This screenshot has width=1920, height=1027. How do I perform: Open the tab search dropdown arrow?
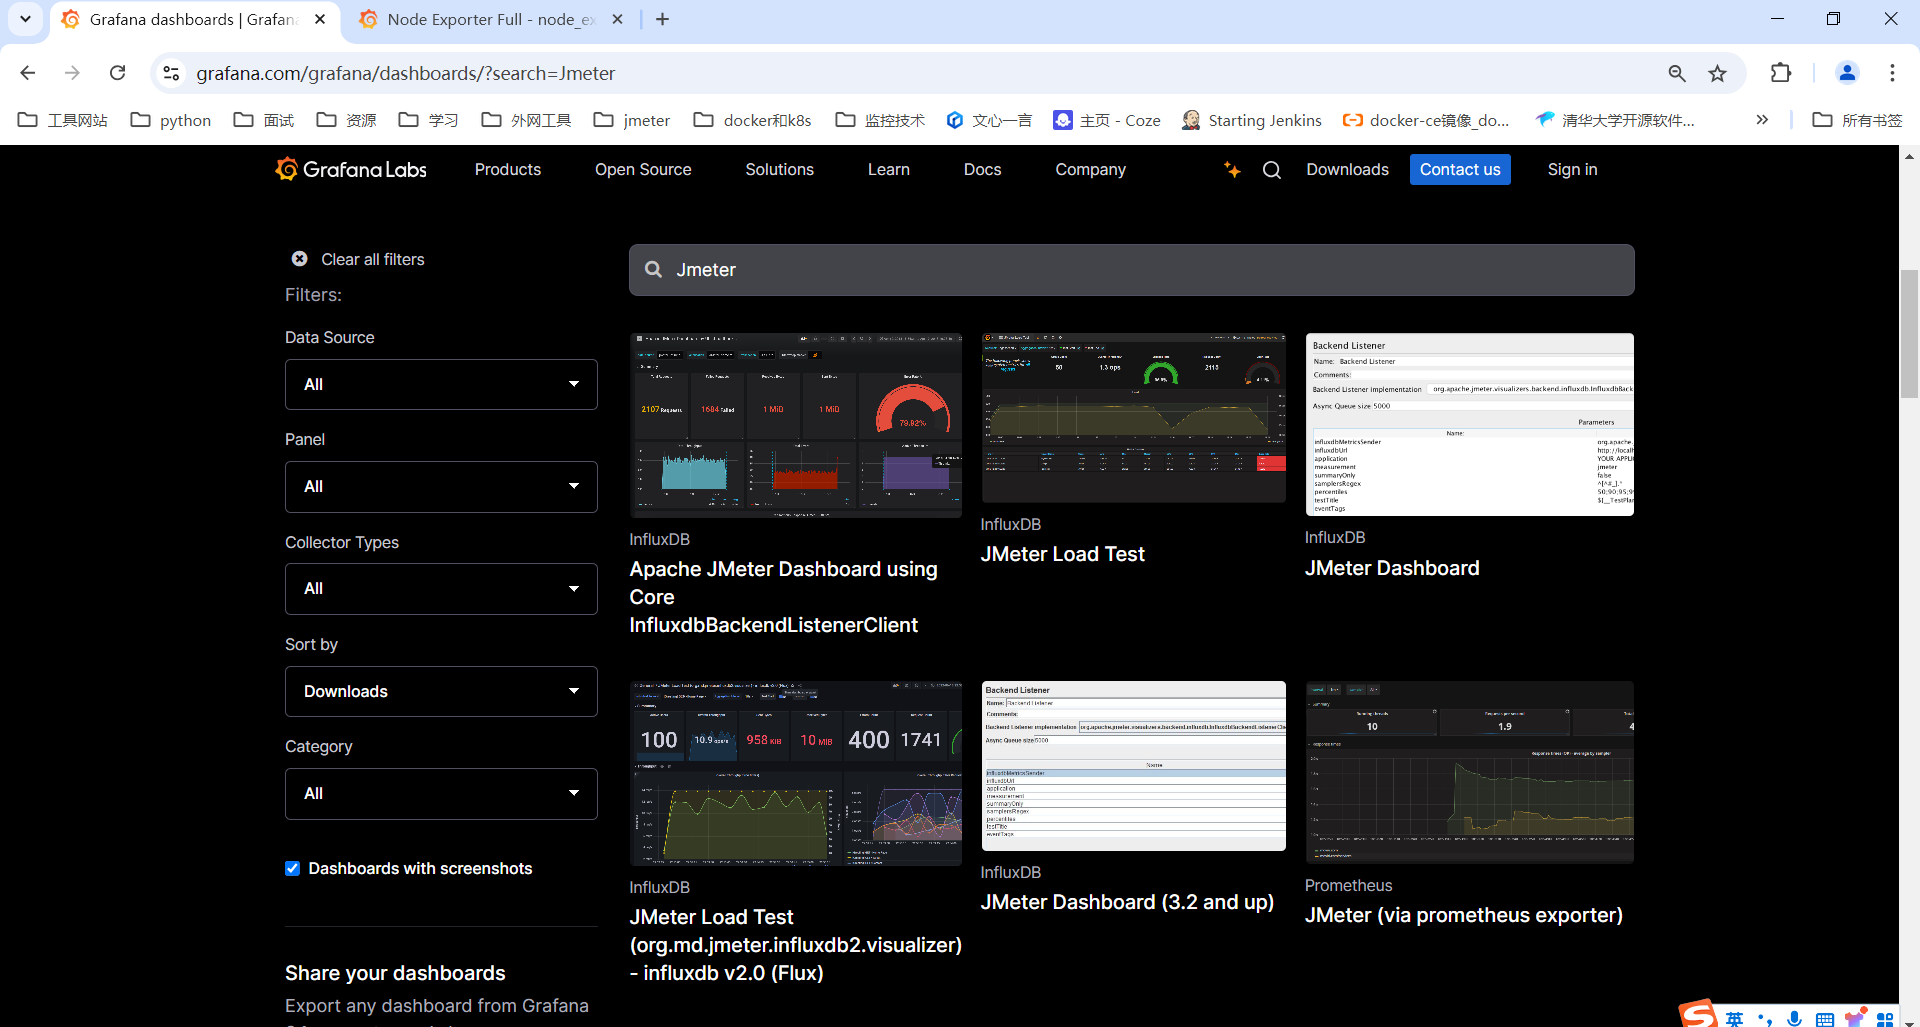coord(25,19)
